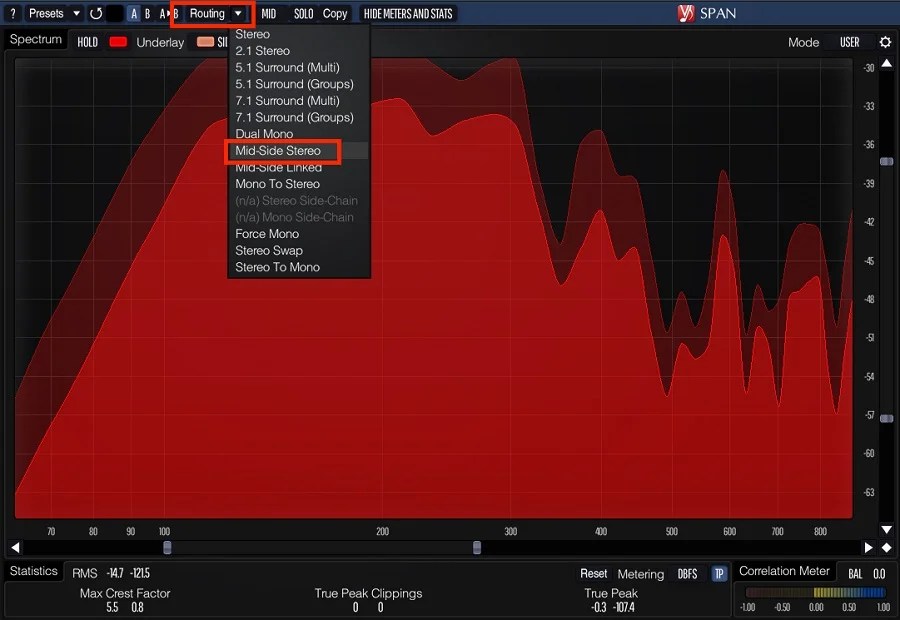The height and width of the screenshot is (620, 900).
Task: Open the Presets dropdown
Action: (55, 13)
